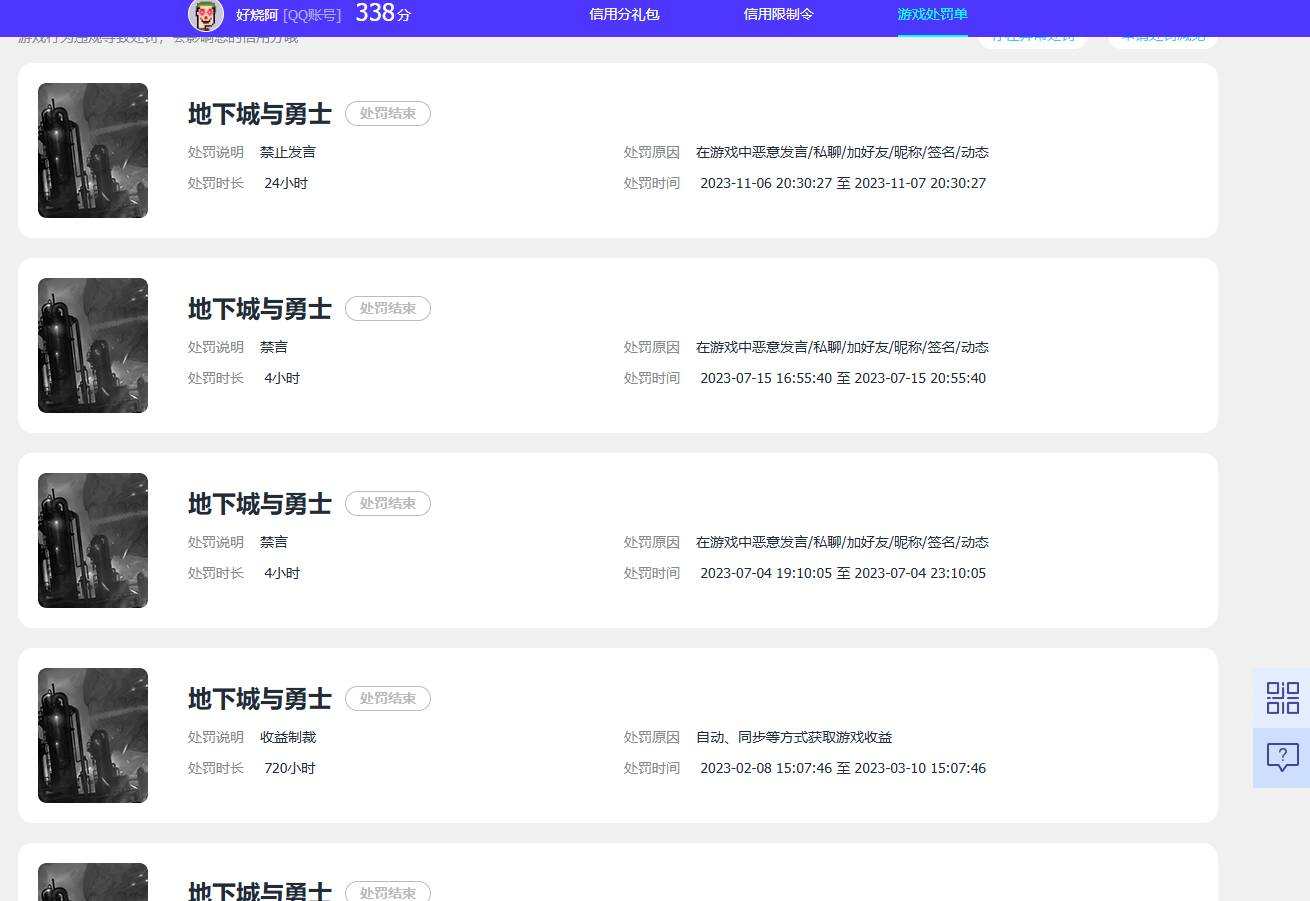Viewport: 1310px width, 901px height.
Task: Click the 720小时 duration value
Action: tap(290, 768)
